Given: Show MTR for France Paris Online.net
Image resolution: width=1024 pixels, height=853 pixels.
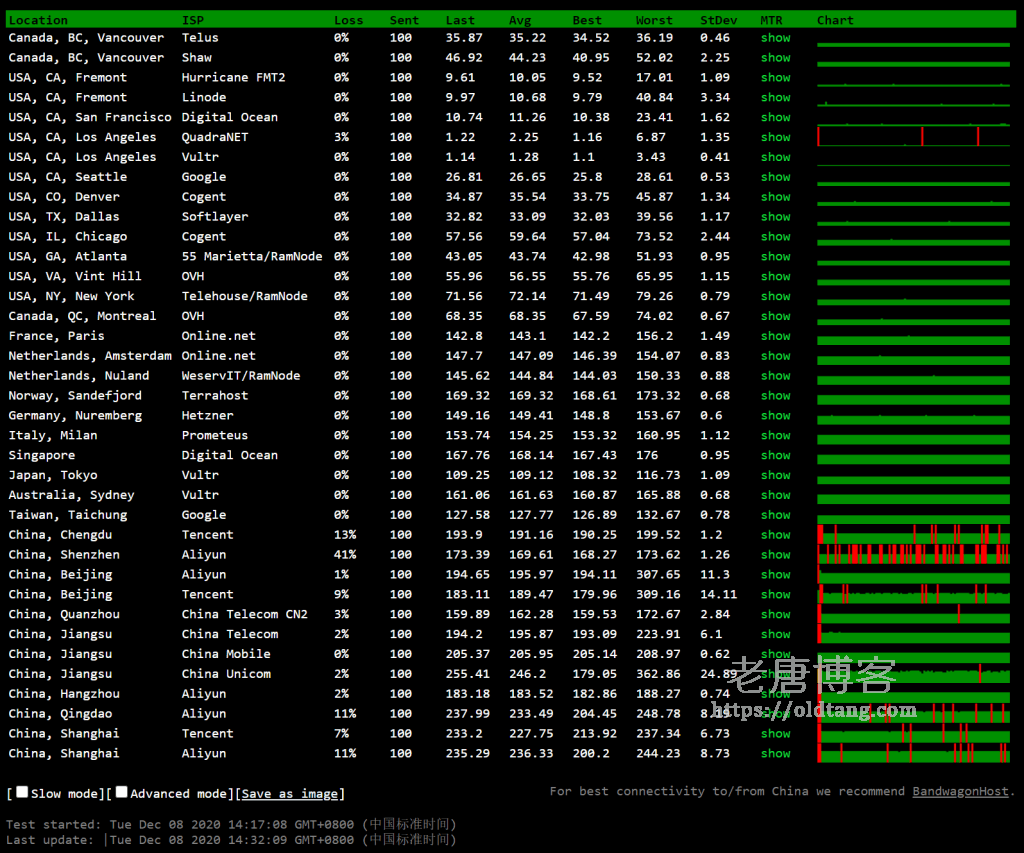Looking at the screenshot, I should (775, 336).
